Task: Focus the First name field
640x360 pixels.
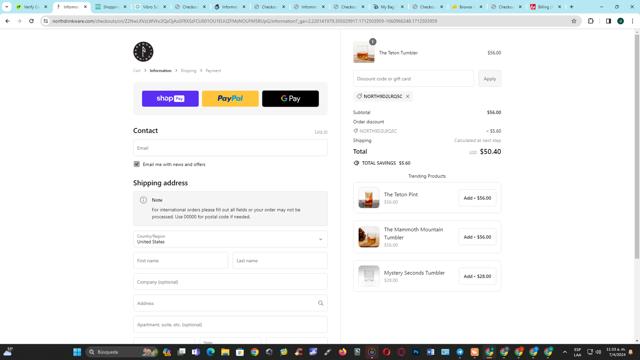Action: click(181, 260)
